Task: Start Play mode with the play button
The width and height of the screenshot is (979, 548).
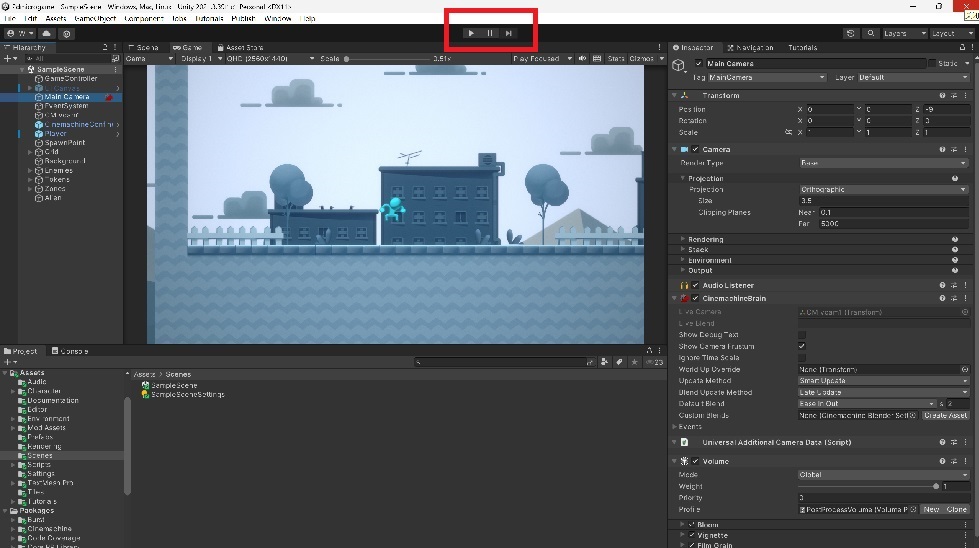Action: click(x=471, y=33)
